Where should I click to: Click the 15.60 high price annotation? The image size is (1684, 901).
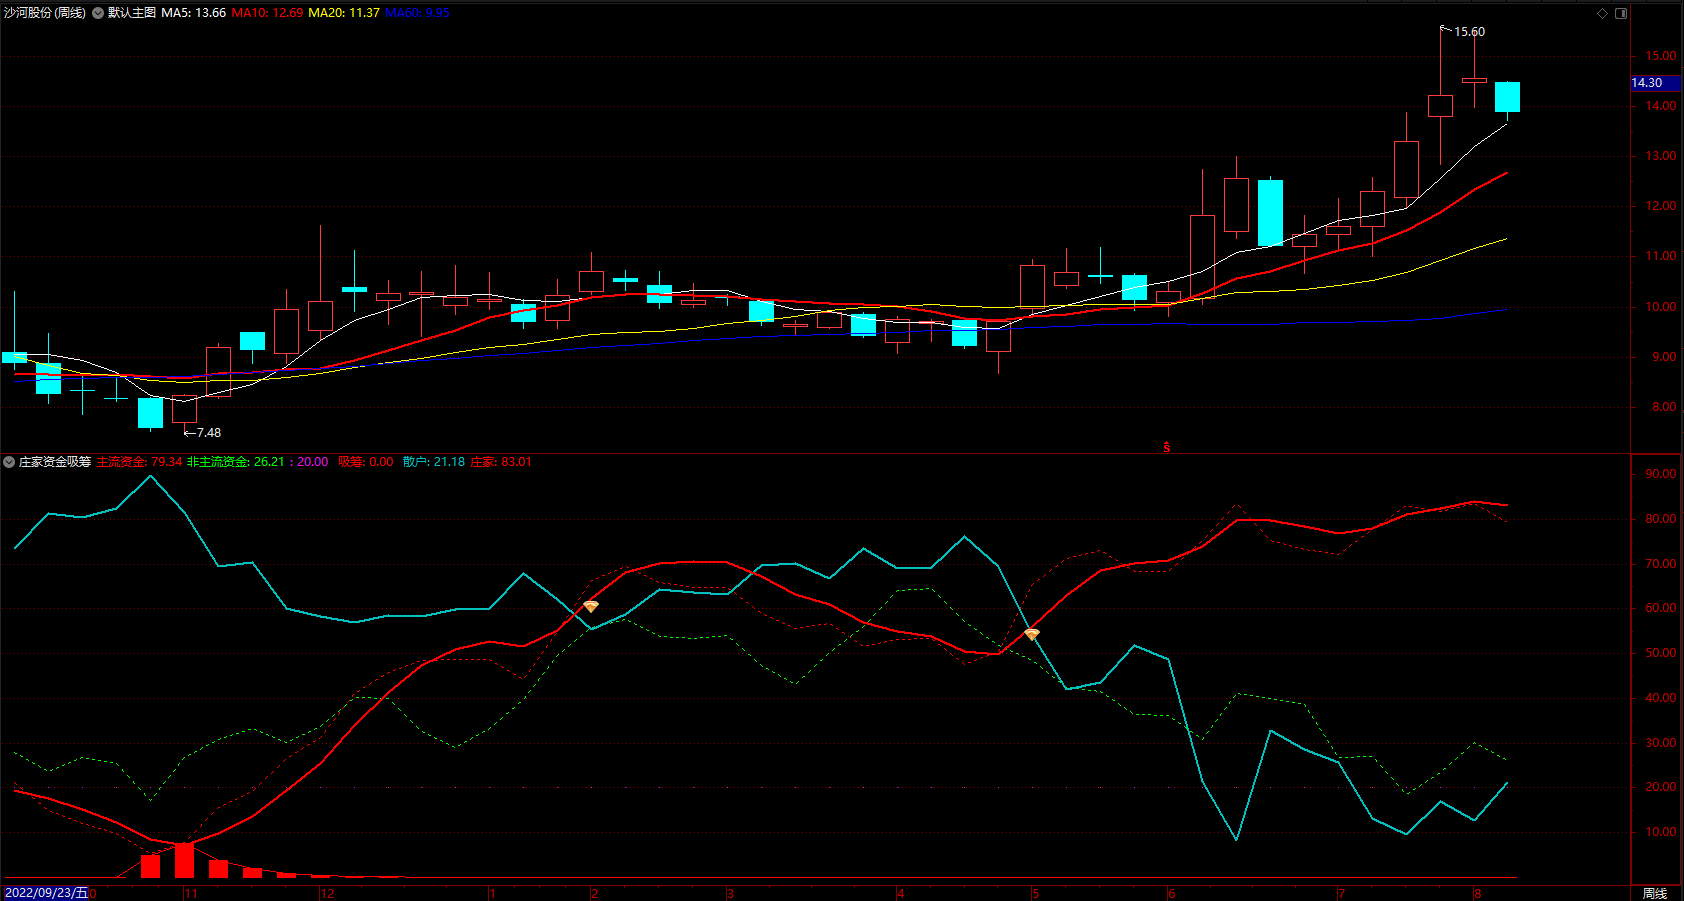click(1469, 32)
